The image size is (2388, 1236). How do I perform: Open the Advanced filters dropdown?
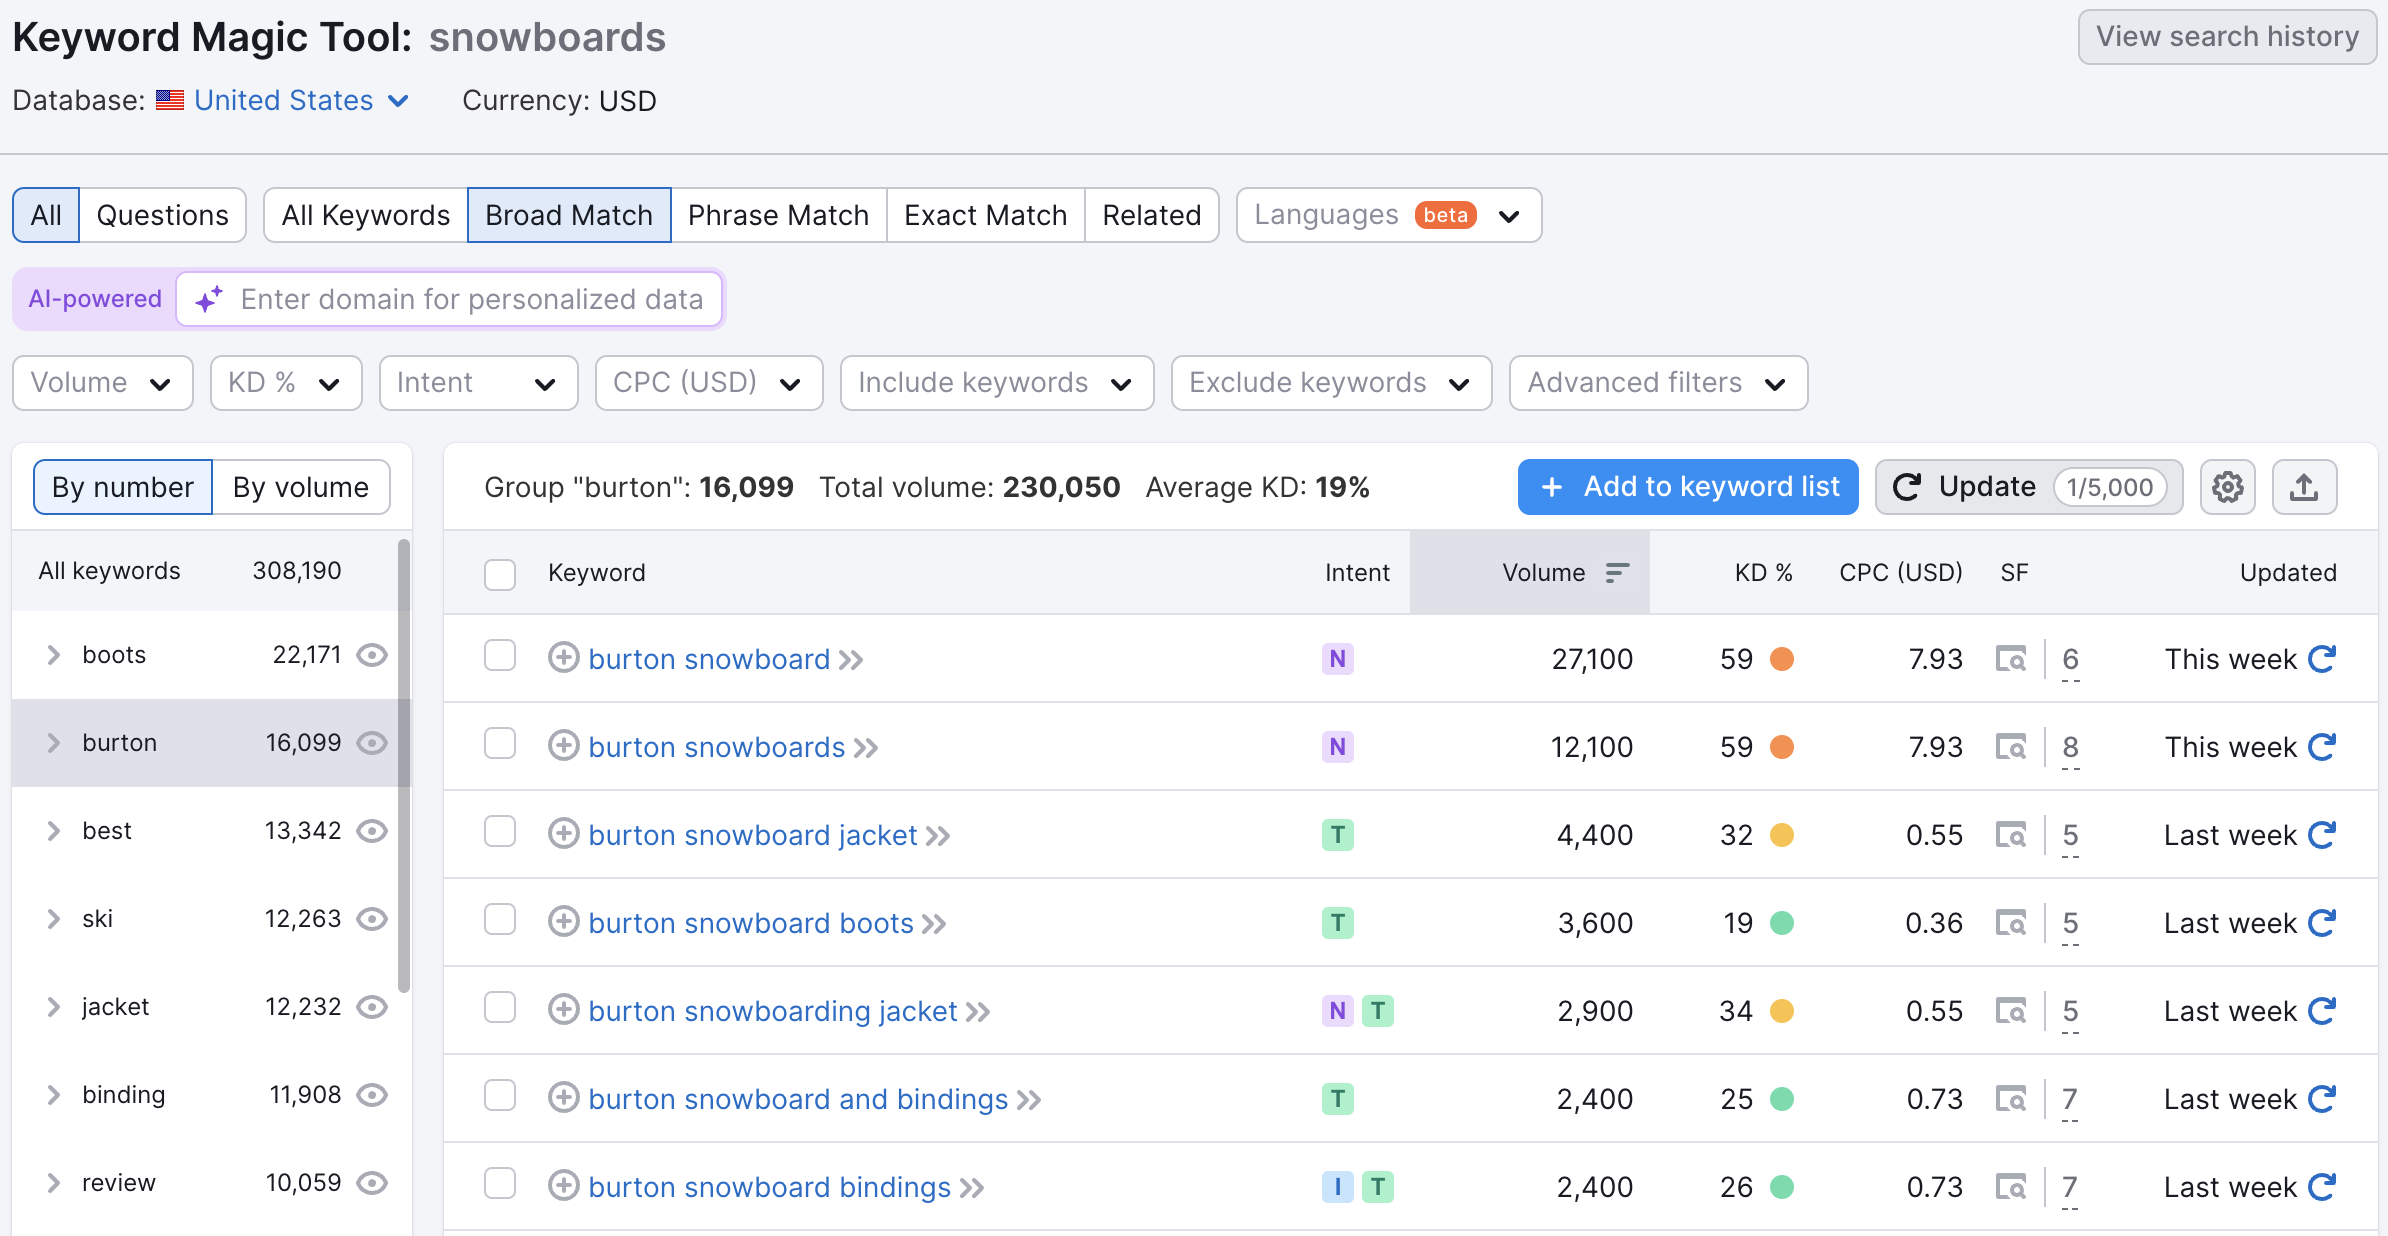(x=1657, y=383)
